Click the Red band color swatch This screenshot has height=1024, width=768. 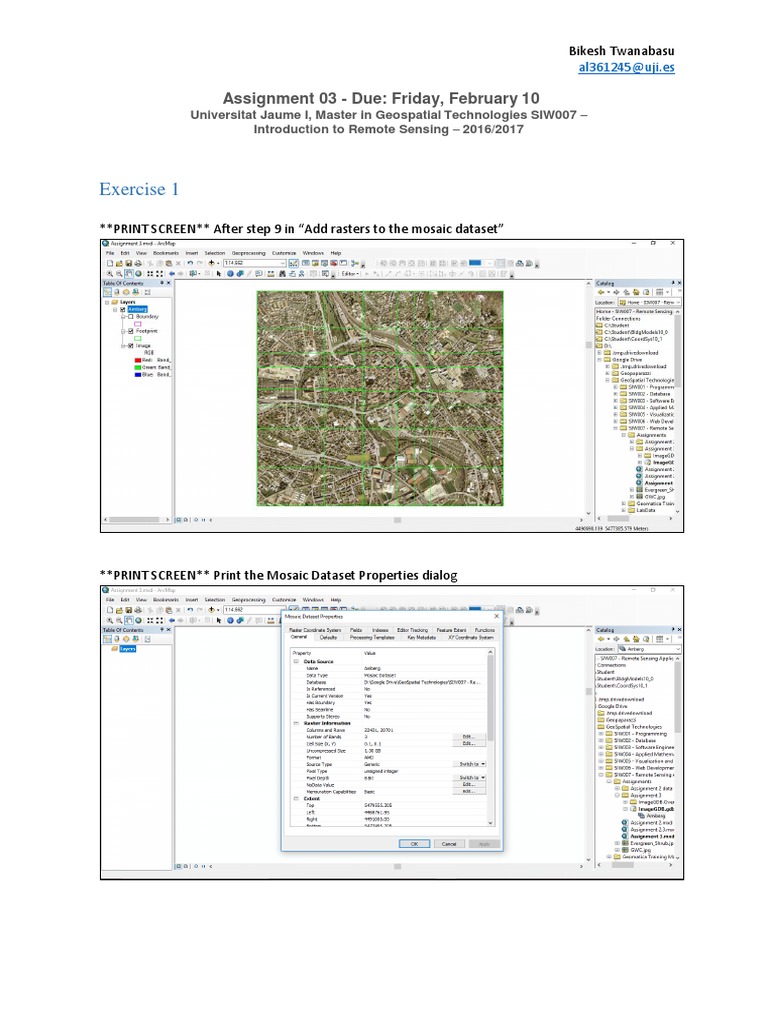[x=138, y=360]
